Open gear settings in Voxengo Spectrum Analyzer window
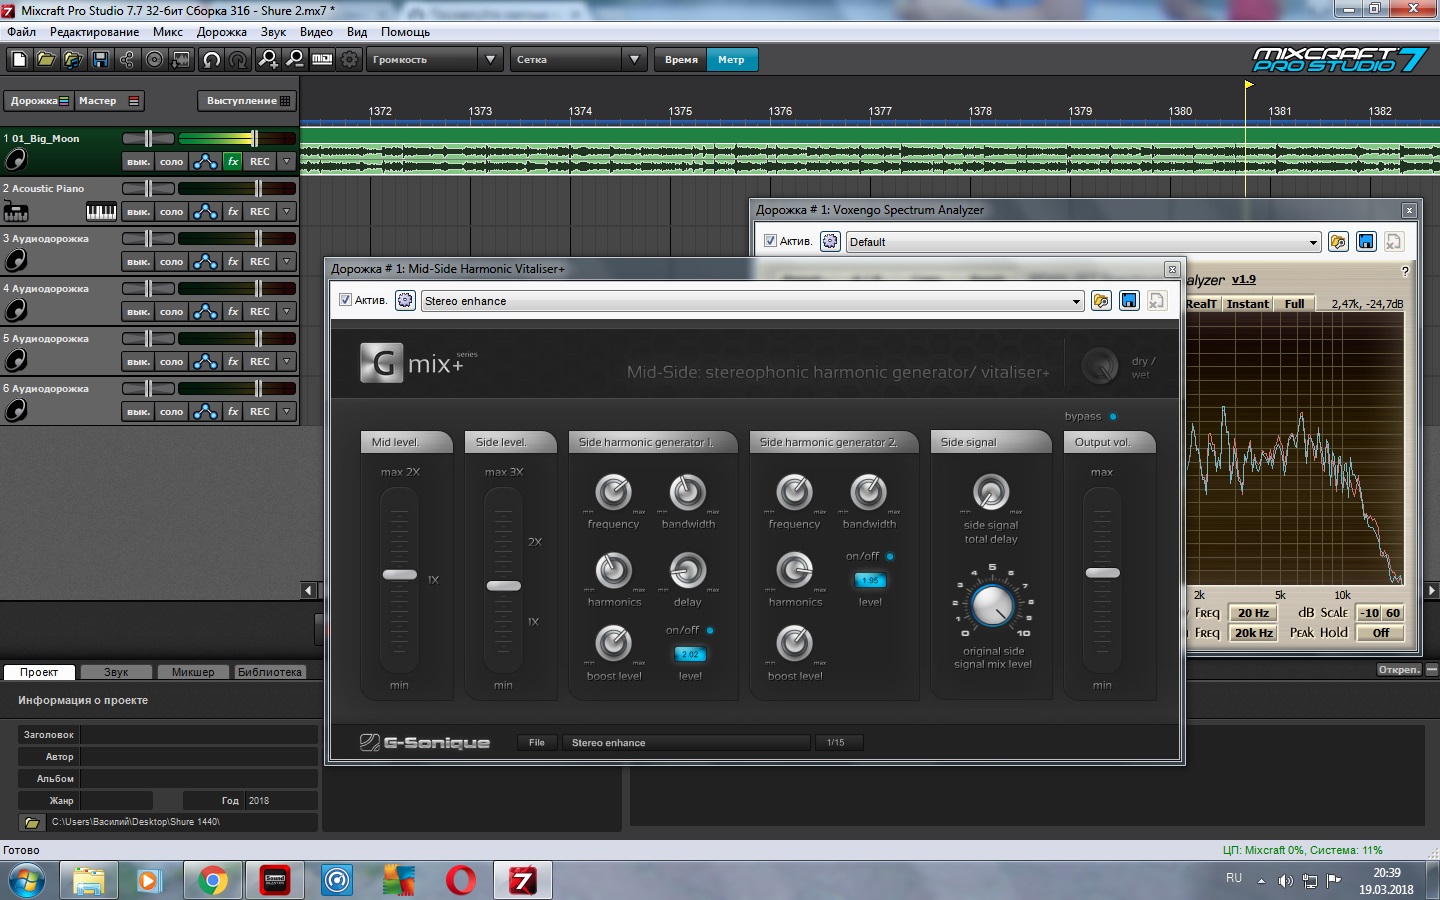 click(x=830, y=241)
